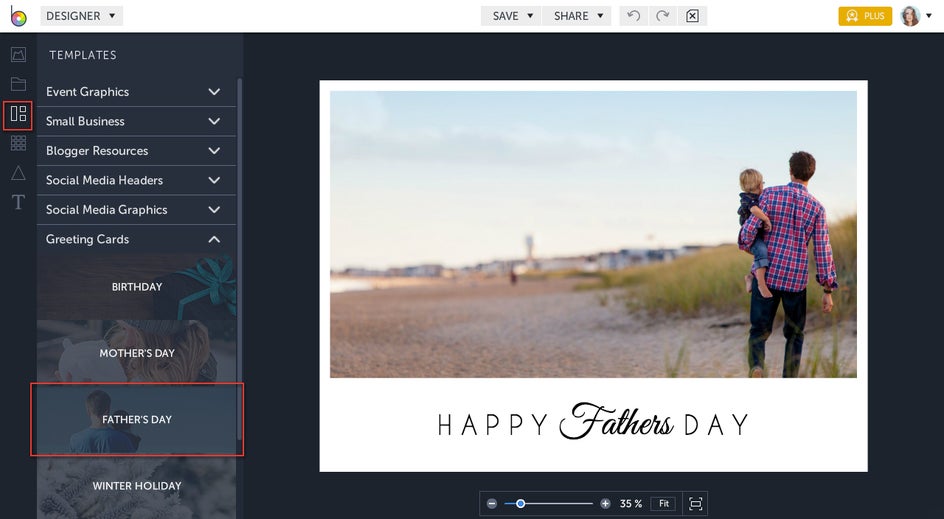The image size is (944, 519).
Task: Select the MOTHER'S DAY template thumbnail
Action: 137,353
